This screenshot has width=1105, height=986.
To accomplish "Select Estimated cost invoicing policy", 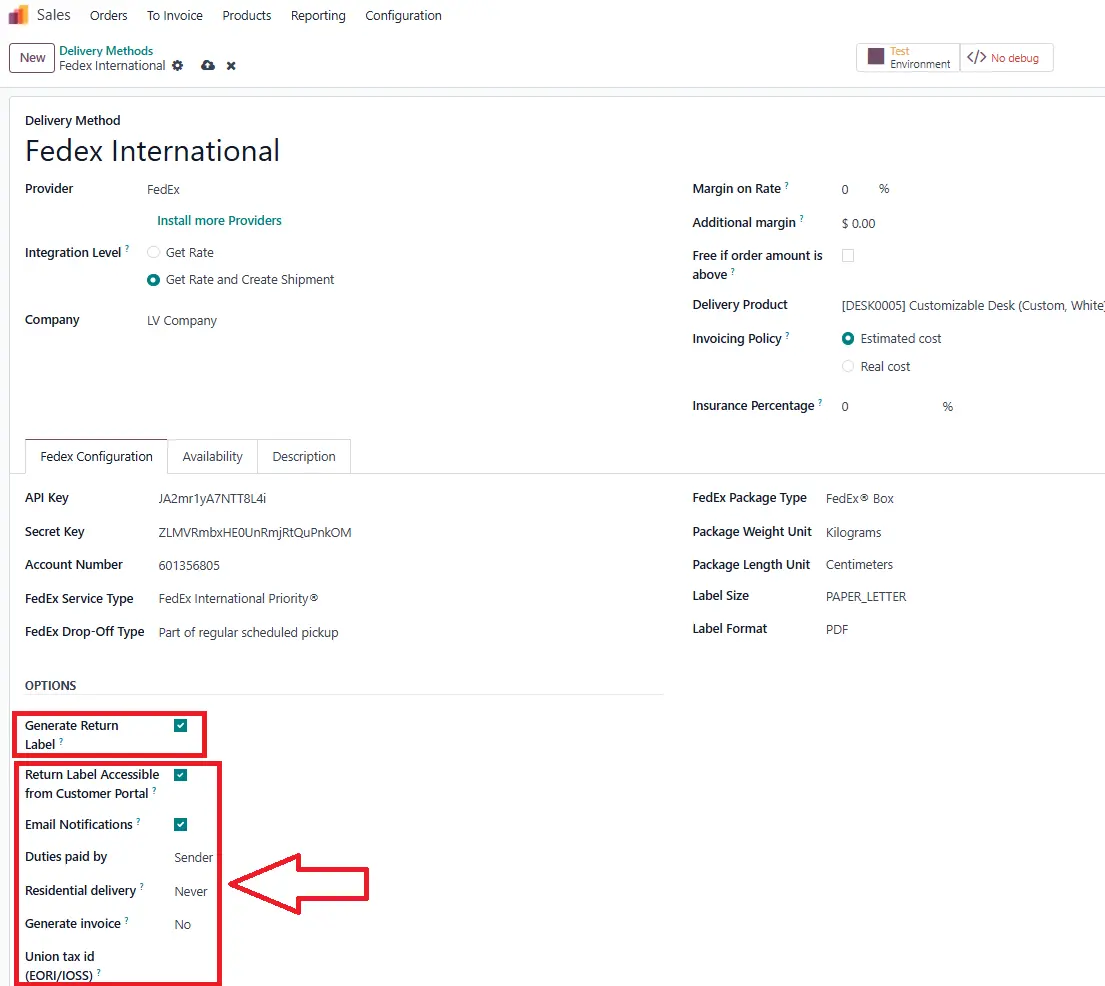I will 848,338.
